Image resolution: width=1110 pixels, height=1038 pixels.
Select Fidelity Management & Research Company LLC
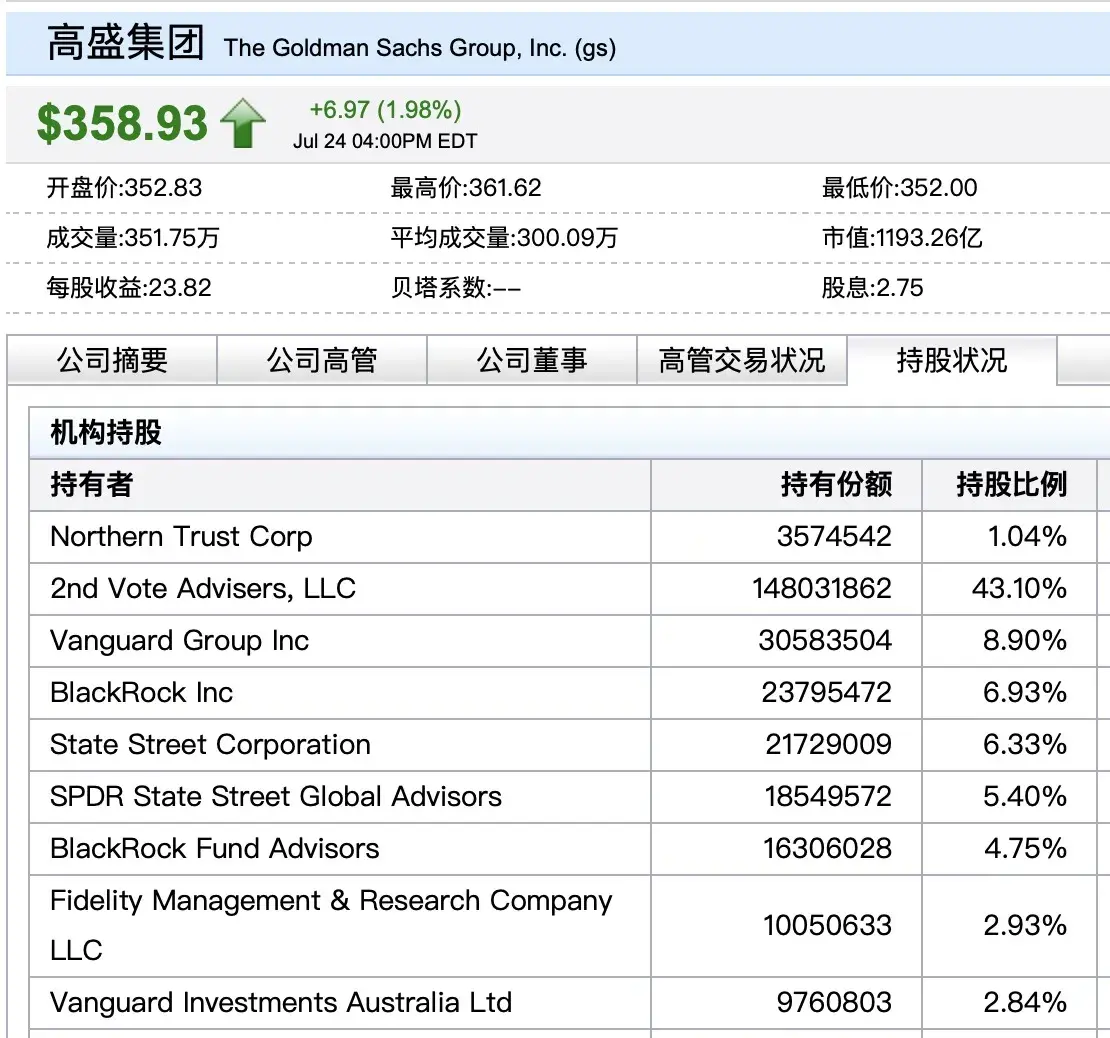click(x=330, y=924)
